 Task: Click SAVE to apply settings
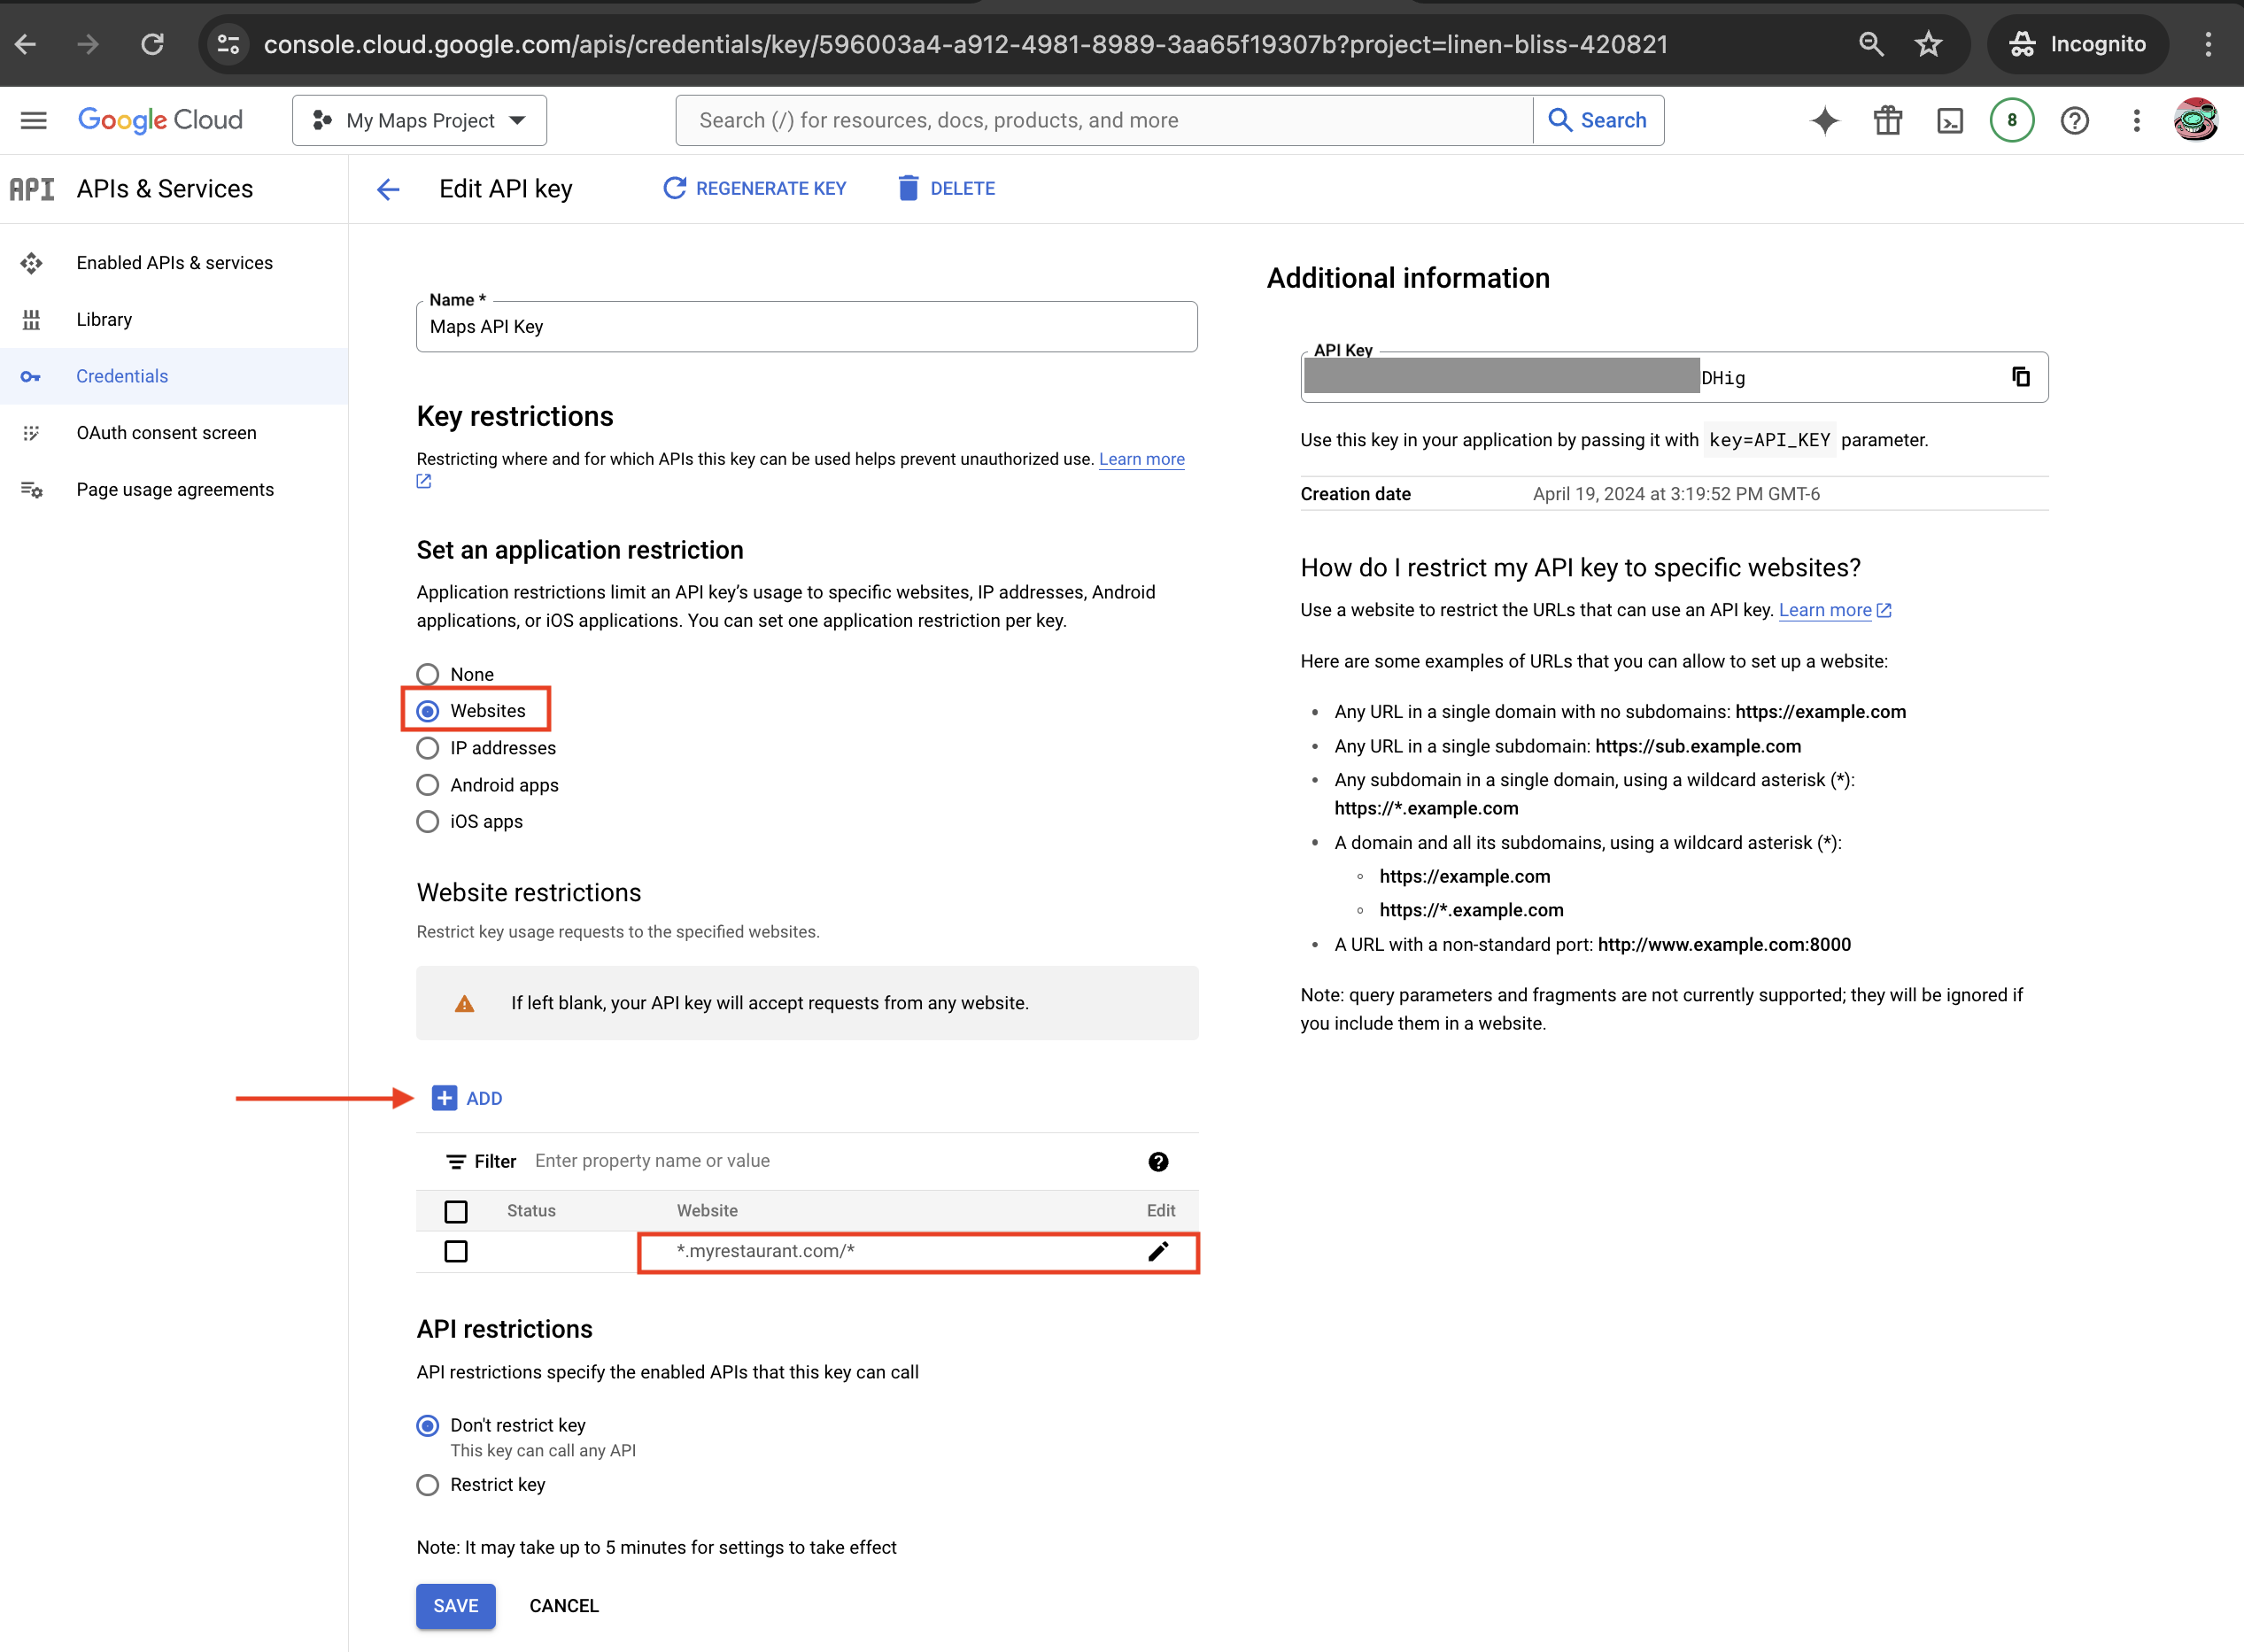pos(455,1605)
